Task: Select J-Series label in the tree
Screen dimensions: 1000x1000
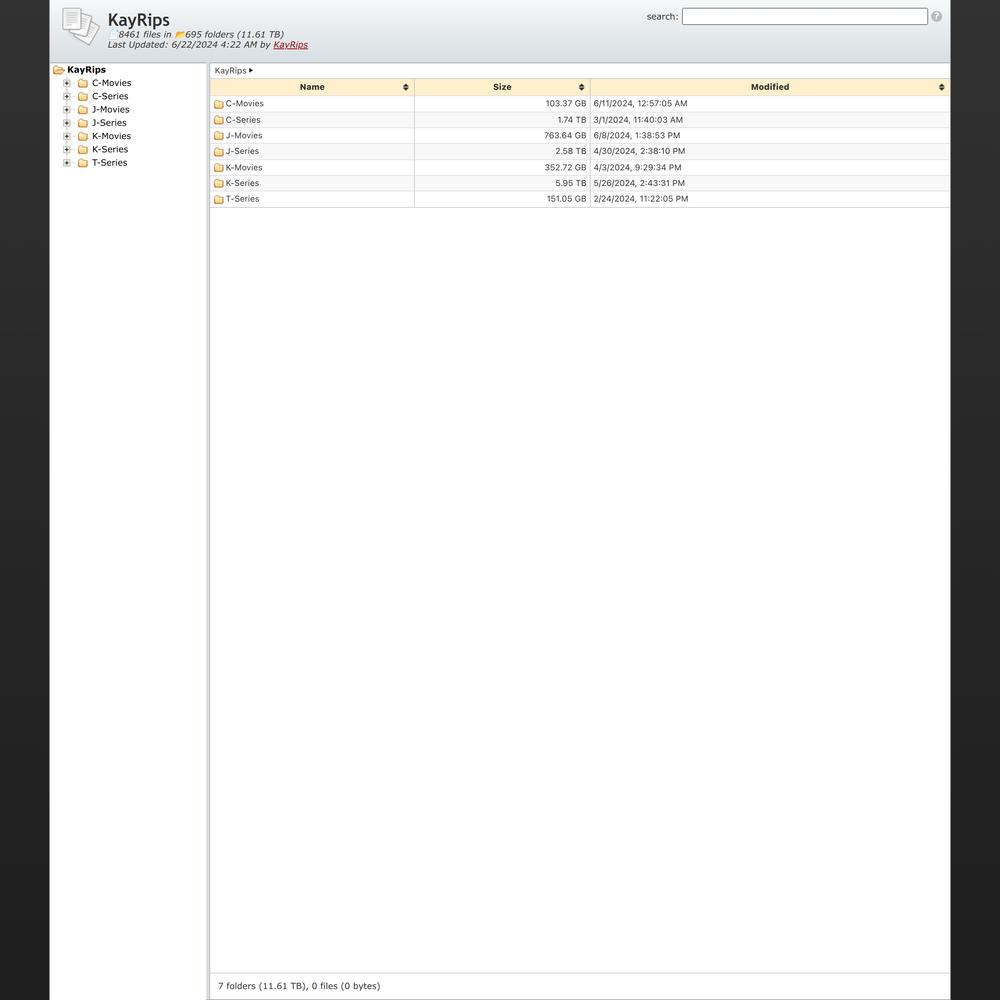Action: (109, 123)
